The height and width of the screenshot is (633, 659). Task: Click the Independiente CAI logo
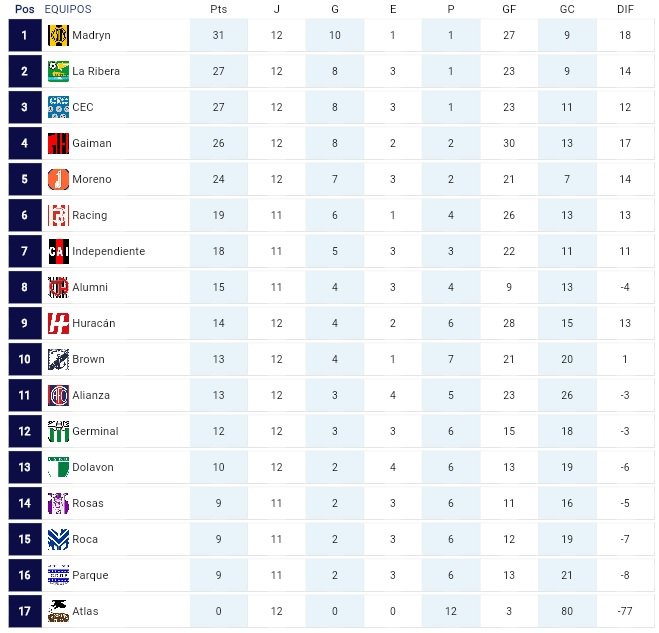(58, 251)
